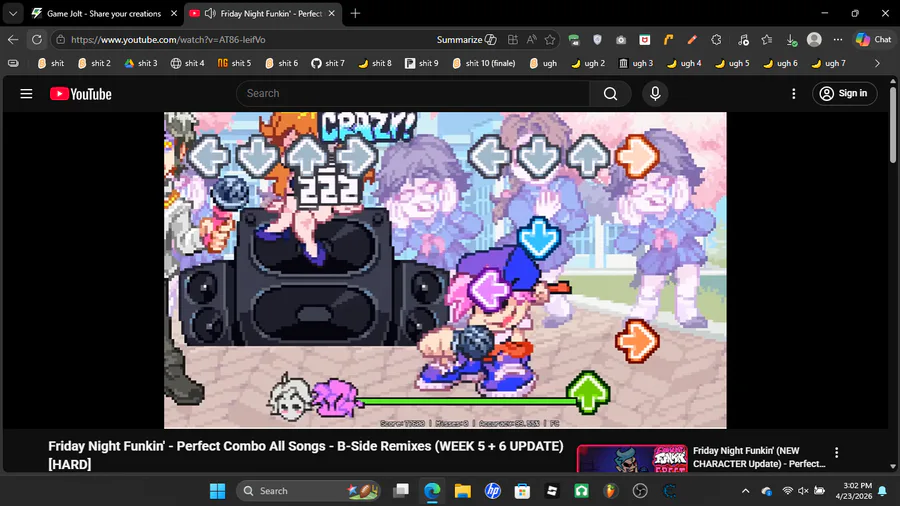Viewport: 900px width, 506px height.
Task: Click the camera screenshot extension icon
Action: click(621, 40)
